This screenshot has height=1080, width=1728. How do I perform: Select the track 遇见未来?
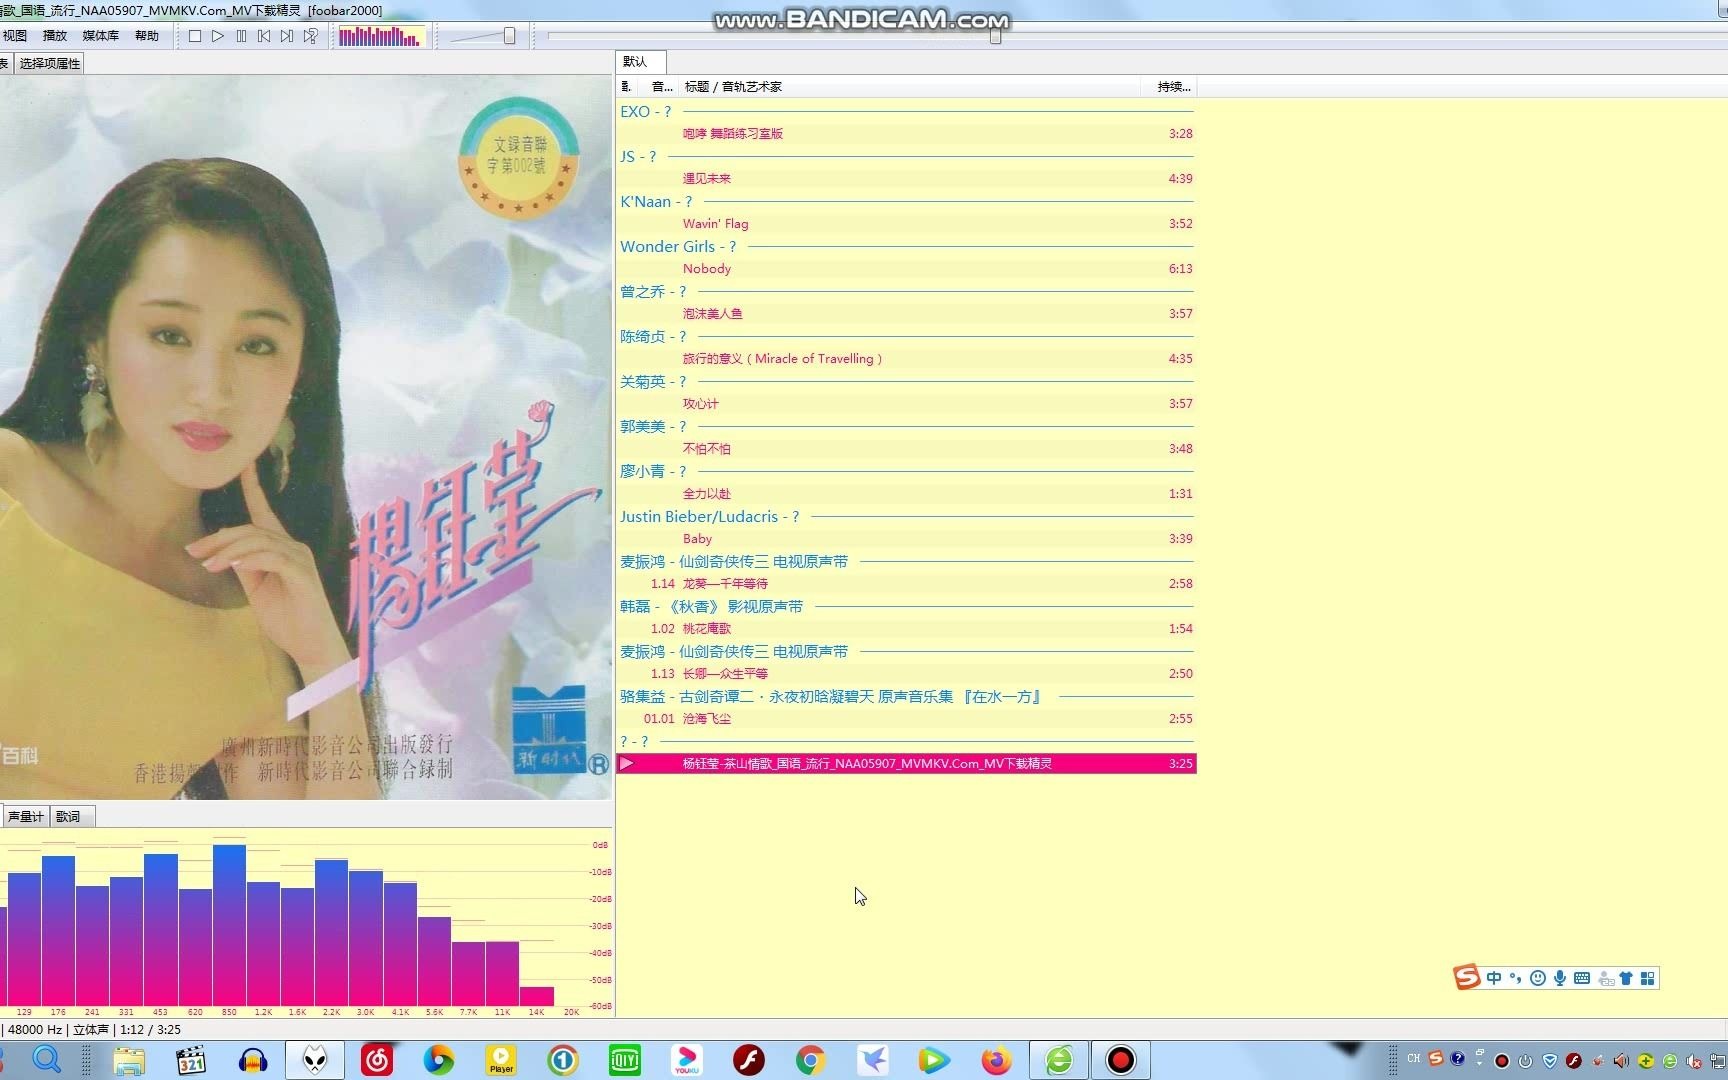coord(906,178)
